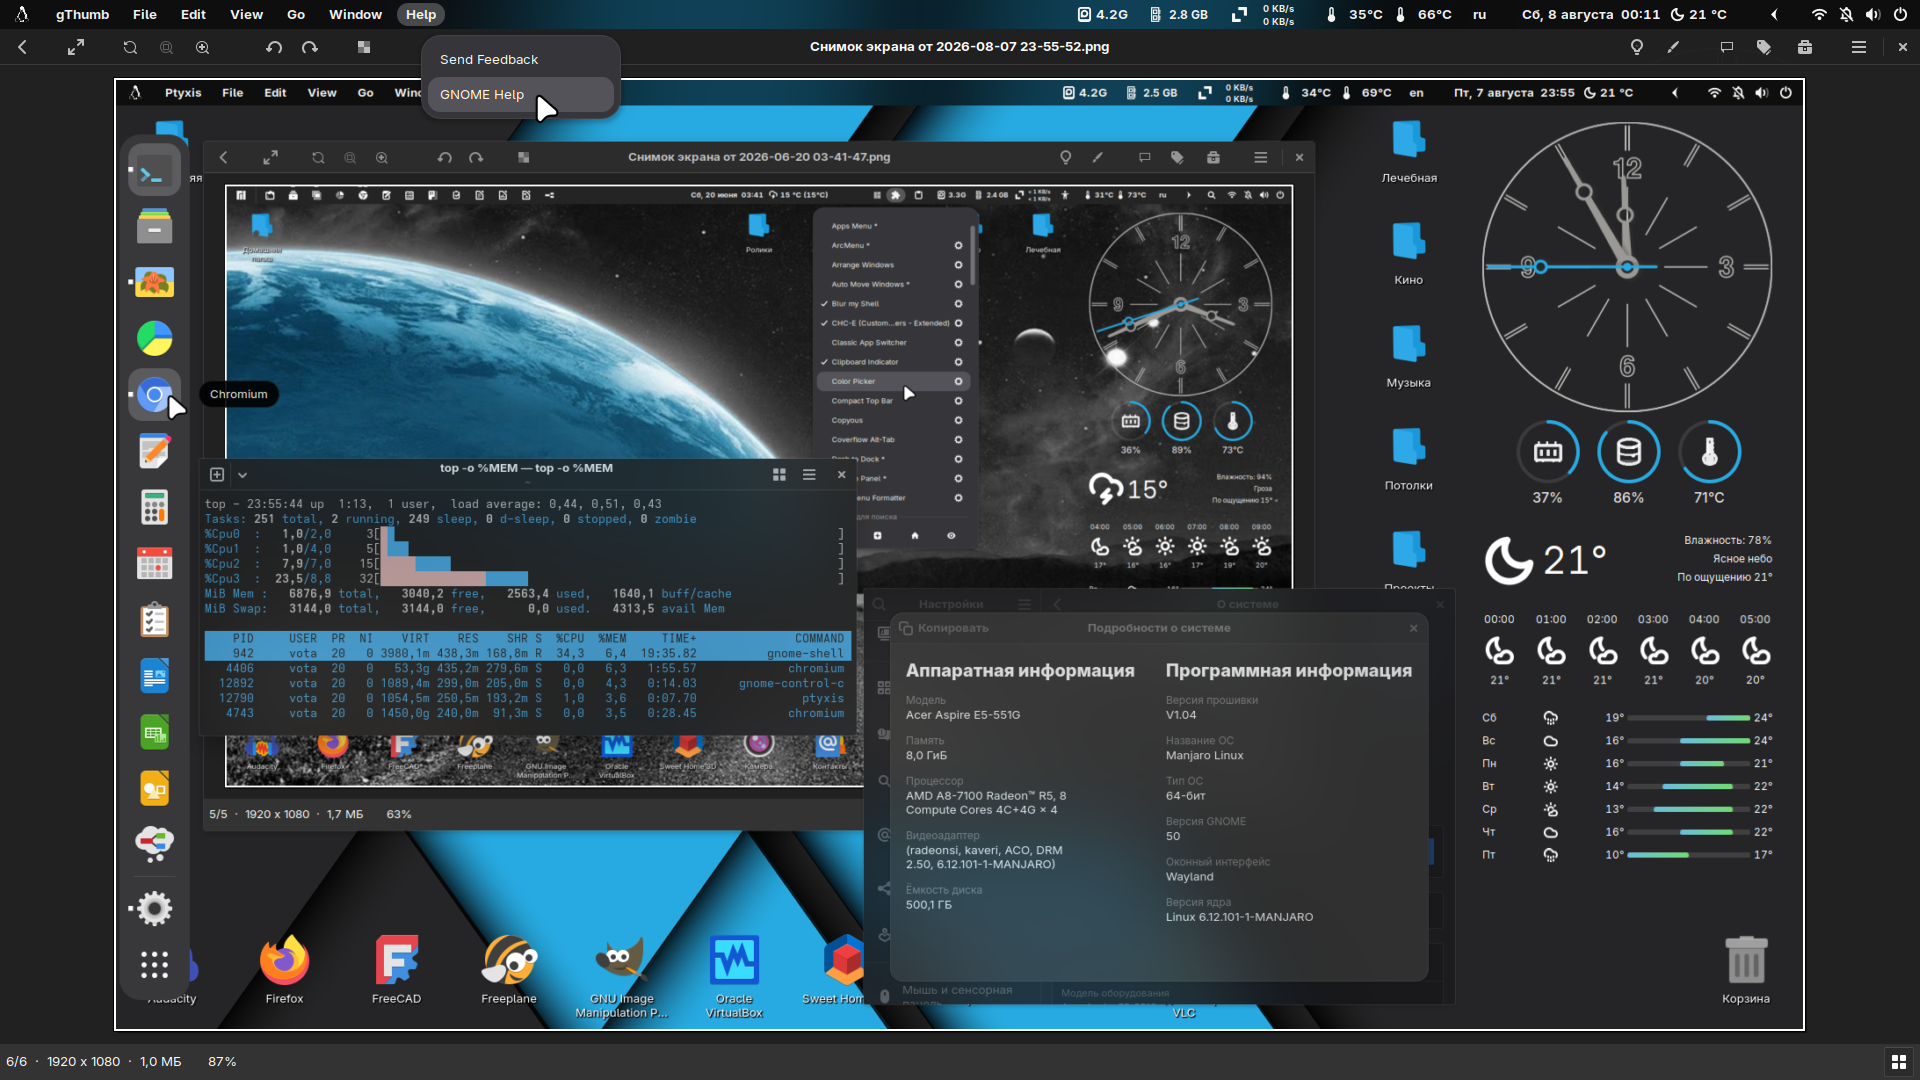Open the edit file pencil tool
Viewport: 1920px width, 1080px height.
[x=1673, y=47]
